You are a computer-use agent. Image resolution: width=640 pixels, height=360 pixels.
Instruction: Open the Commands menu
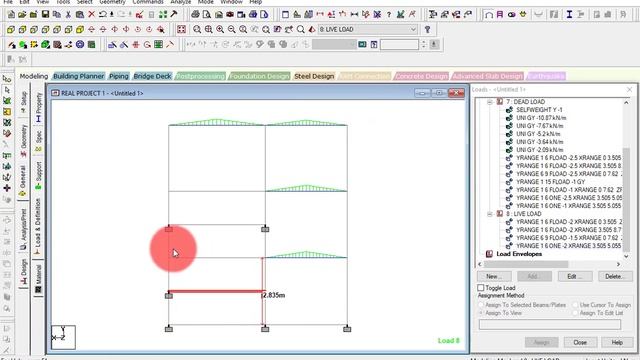tap(148, 2)
